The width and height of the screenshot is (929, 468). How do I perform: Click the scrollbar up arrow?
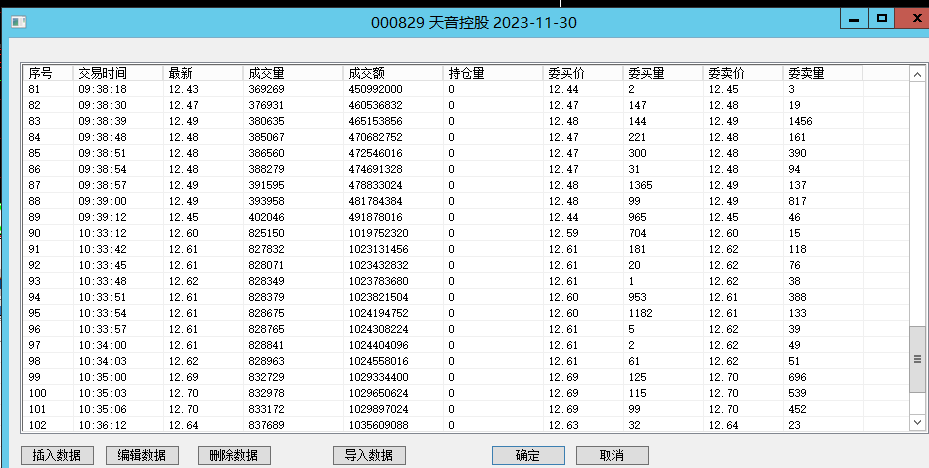[x=917, y=75]
